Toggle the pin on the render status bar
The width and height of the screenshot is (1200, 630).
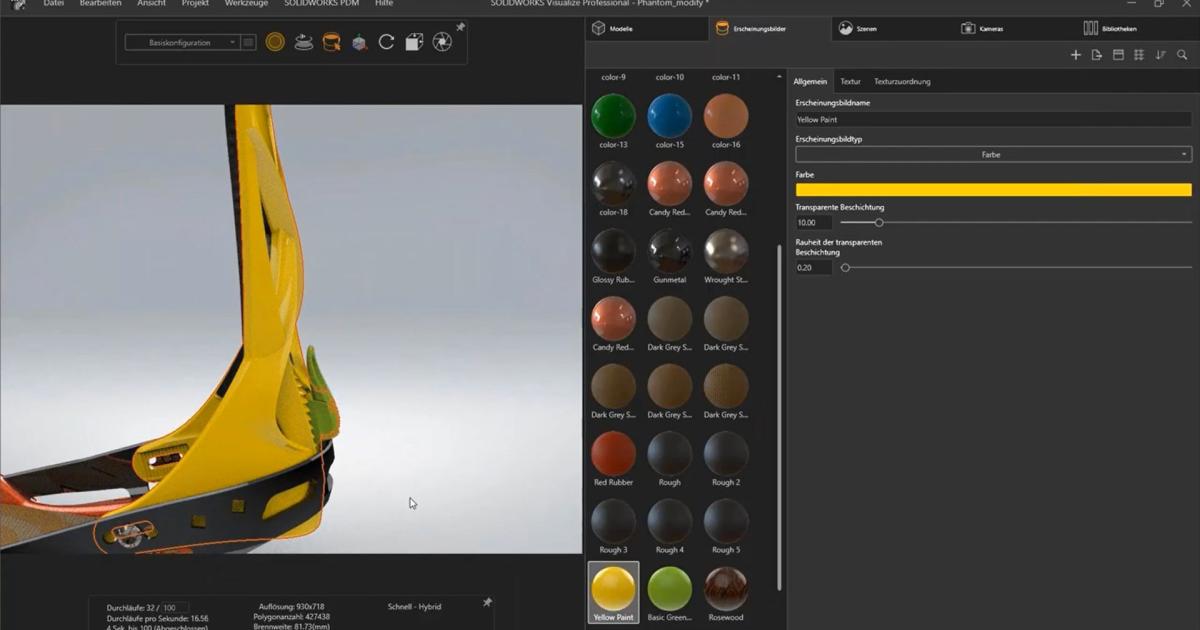pos(488,603)
